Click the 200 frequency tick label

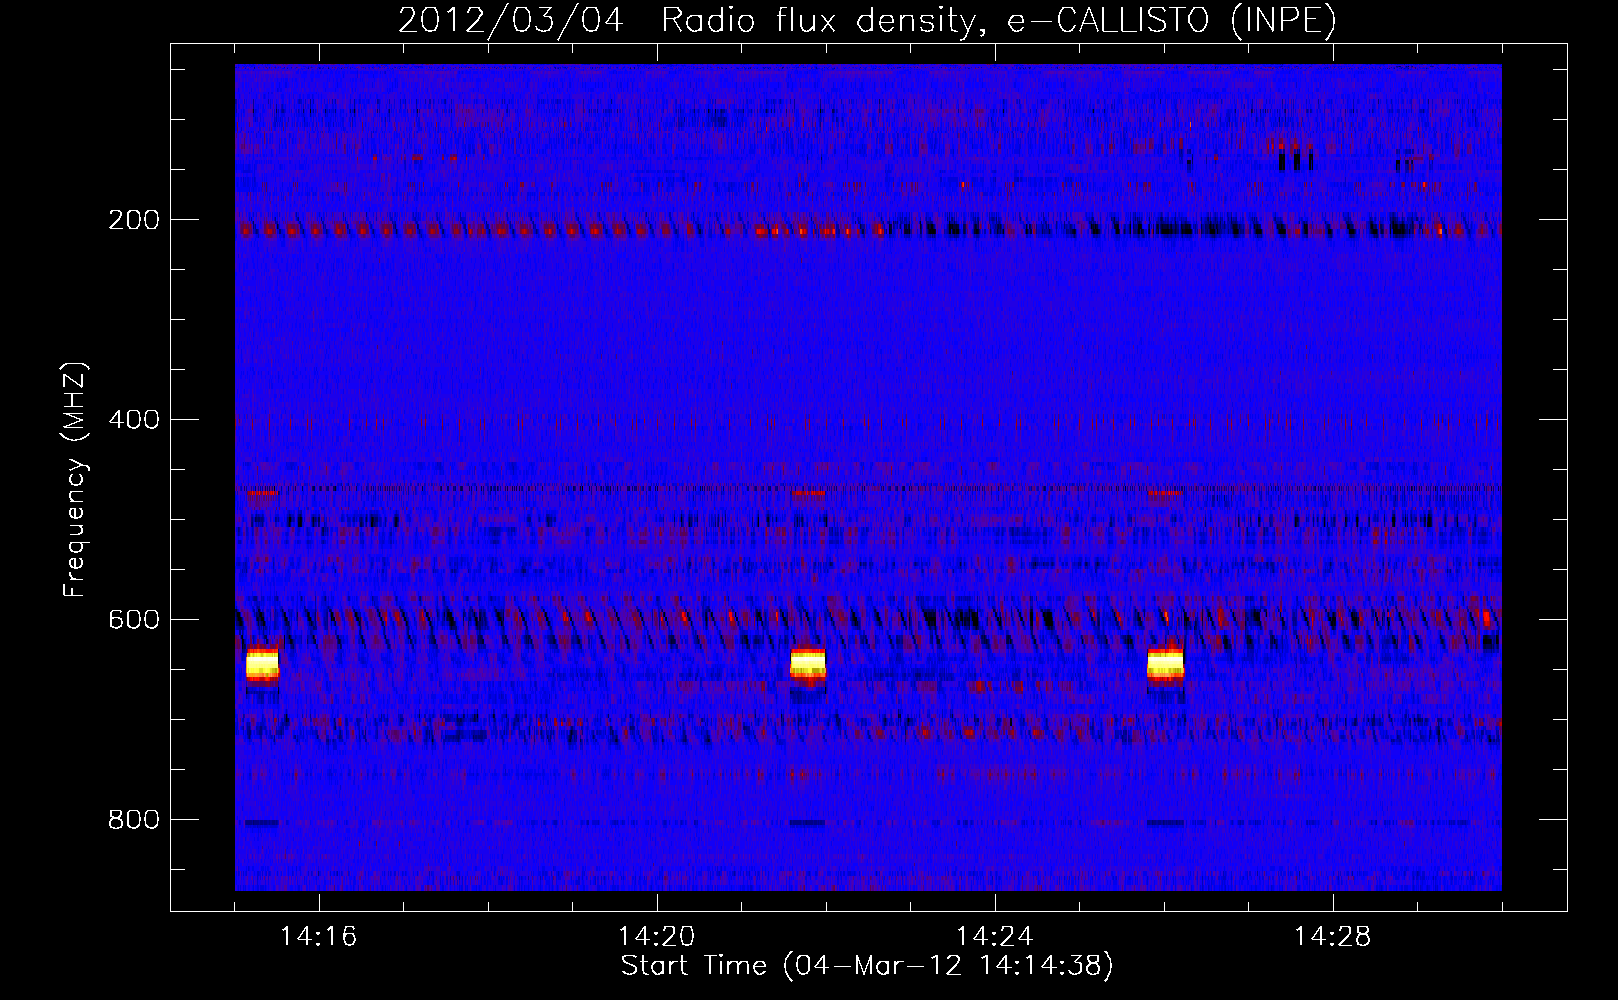pos(133,220)
